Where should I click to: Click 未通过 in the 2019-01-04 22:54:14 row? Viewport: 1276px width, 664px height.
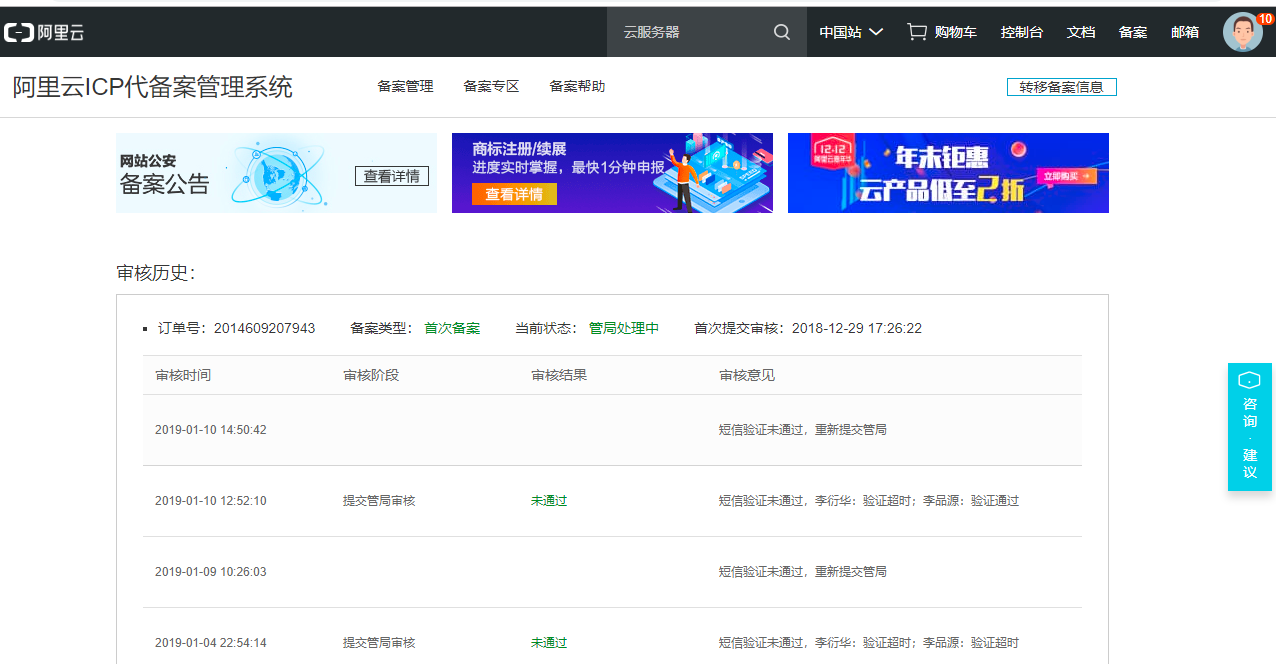549,643
